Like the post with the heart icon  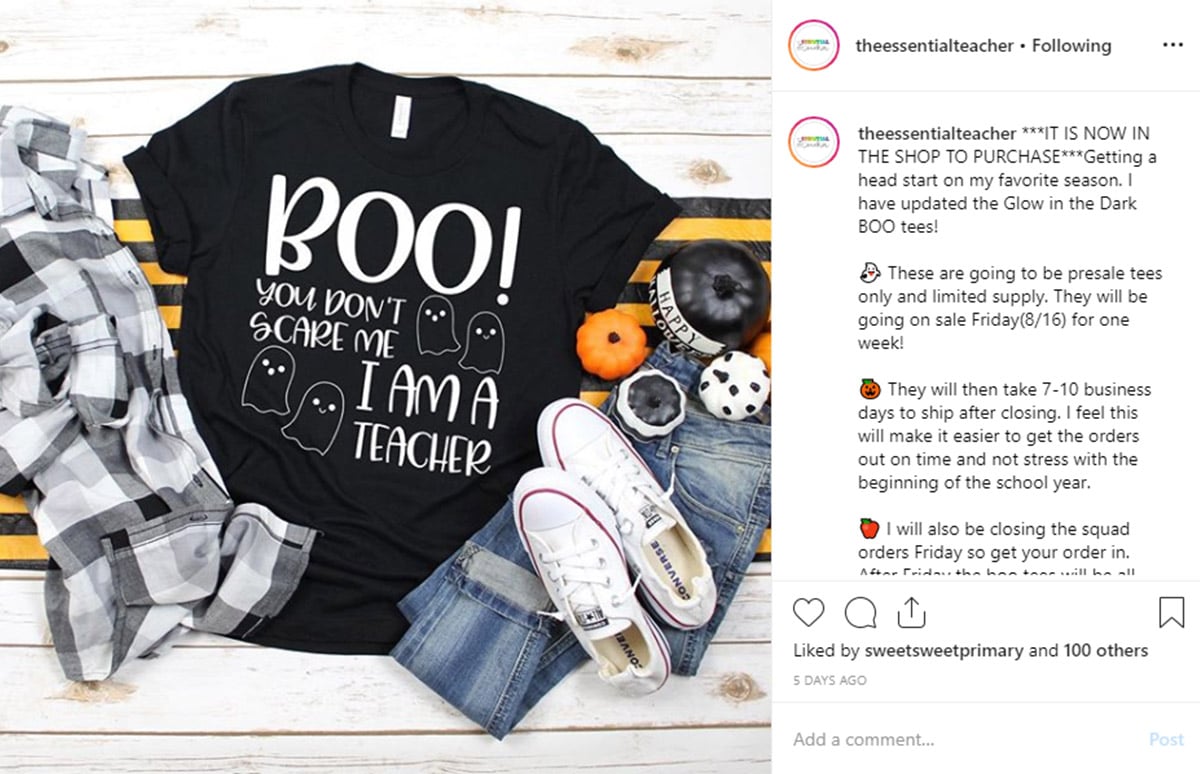(809, 612)
